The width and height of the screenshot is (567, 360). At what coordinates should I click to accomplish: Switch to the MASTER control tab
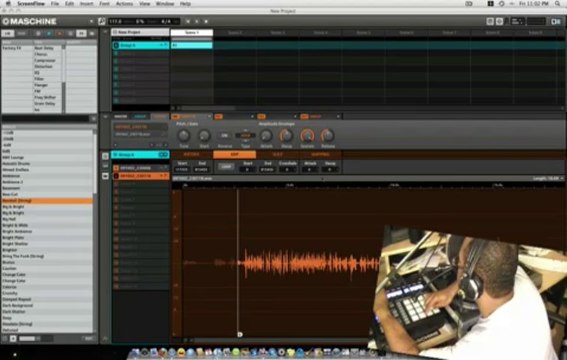click(121, 116)
